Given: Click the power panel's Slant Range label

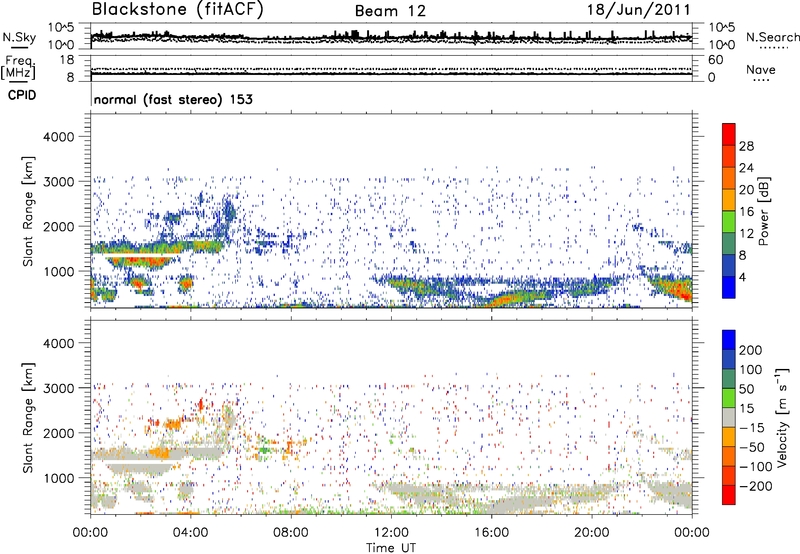Looking at the screenshot, I should pos(28,211).
